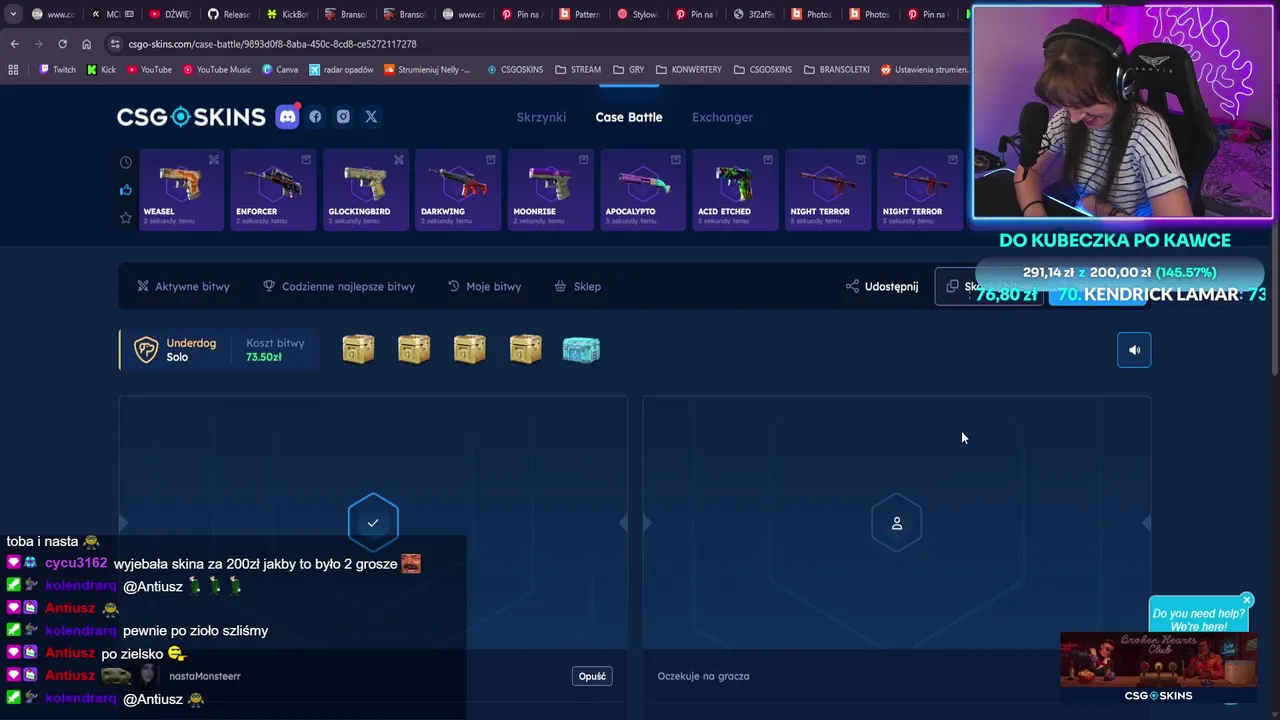This screenshot has height=720, width=1280.
Task: Reload the browser page
Action: pyautogui.click(x=62, y=44)
